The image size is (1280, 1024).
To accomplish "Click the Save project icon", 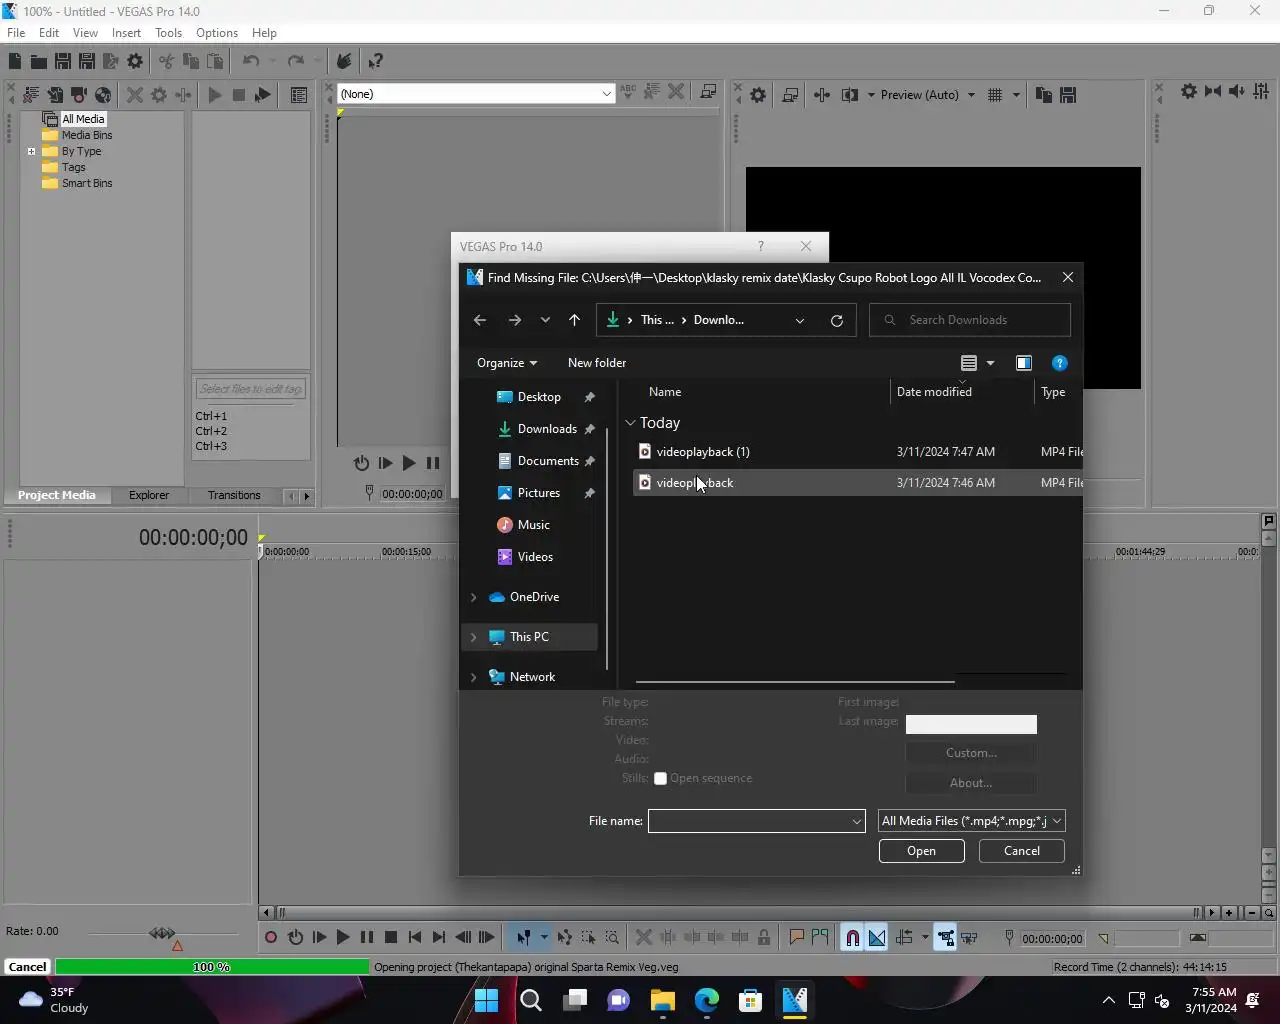I will (63, 62).
